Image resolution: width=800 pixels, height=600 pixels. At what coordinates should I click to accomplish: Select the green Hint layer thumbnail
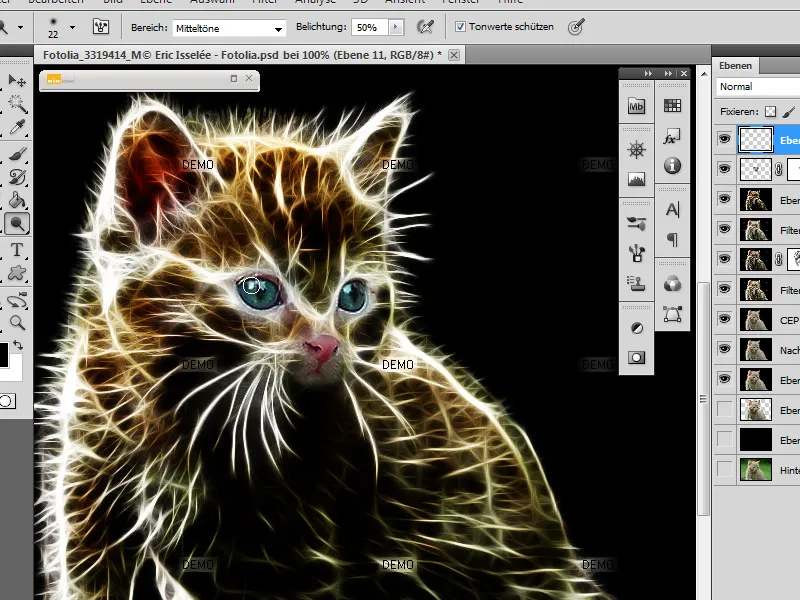(x=756, y=470)
